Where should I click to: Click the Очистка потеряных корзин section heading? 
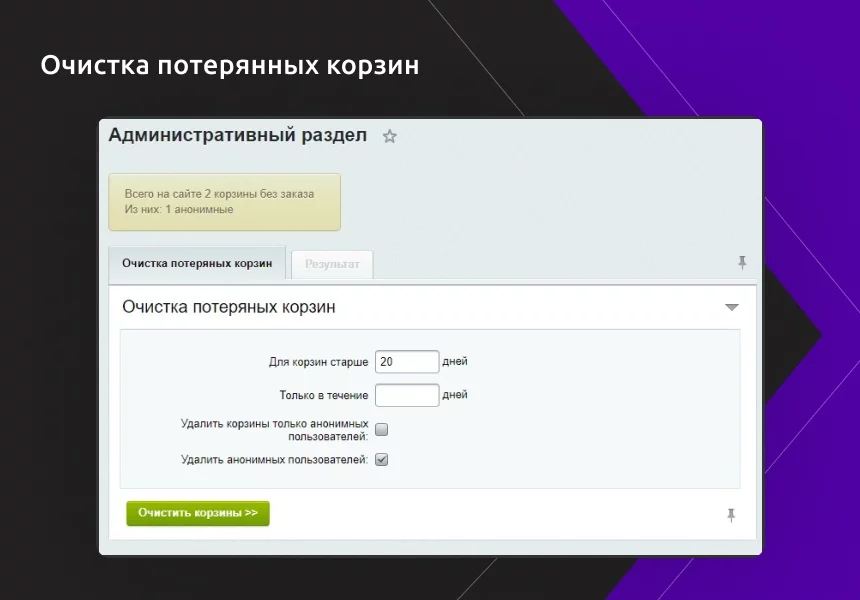[228, 307]
